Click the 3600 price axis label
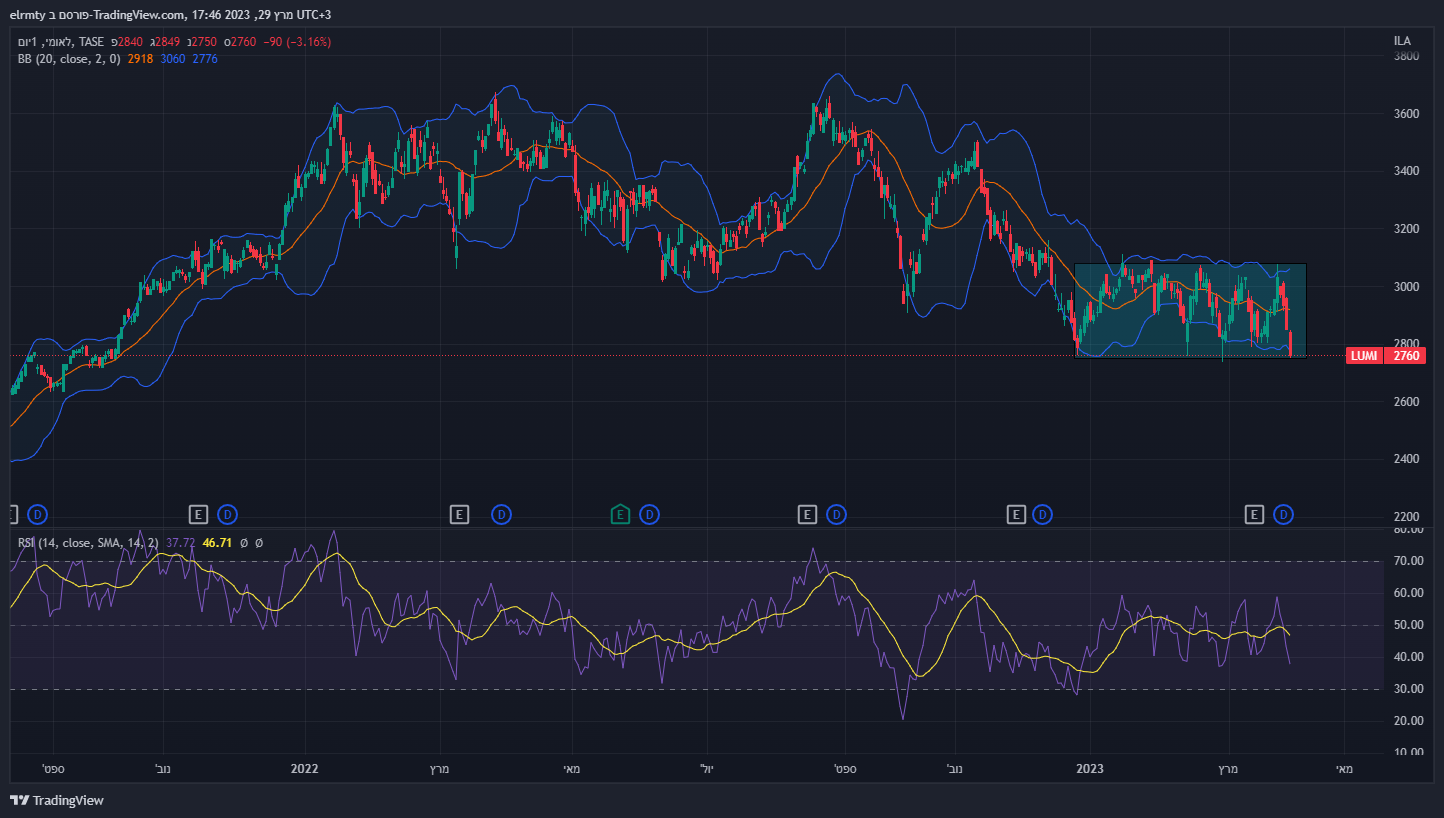This screenshot has width=1444, height=818. tap(1407, 114)
